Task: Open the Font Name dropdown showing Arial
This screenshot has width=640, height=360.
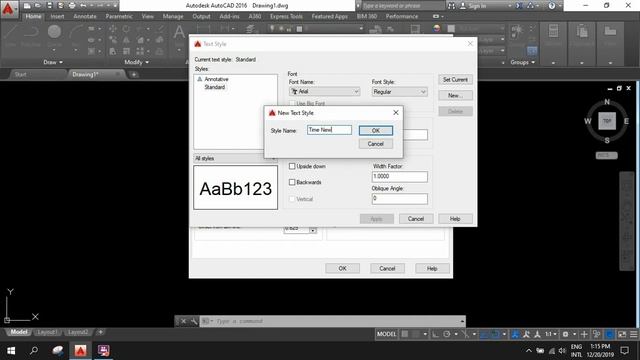Action: coord(324,92)
